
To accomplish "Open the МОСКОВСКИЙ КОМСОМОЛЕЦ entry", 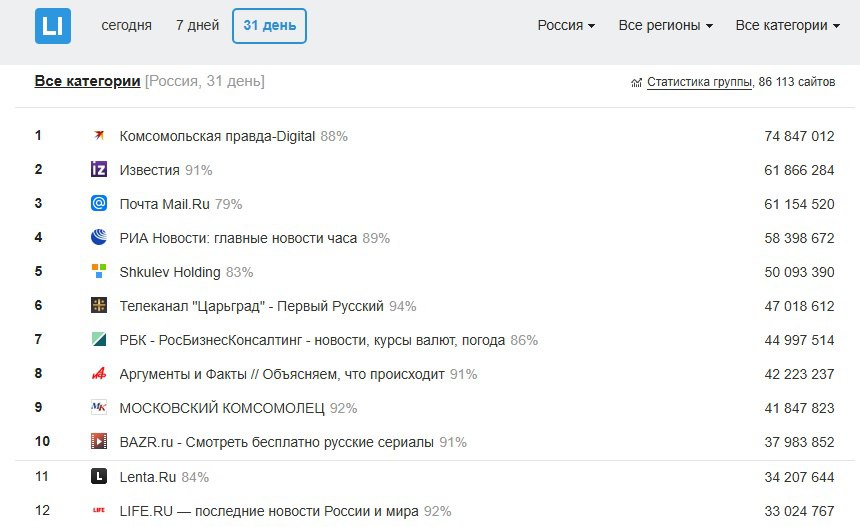I will 221,408.
